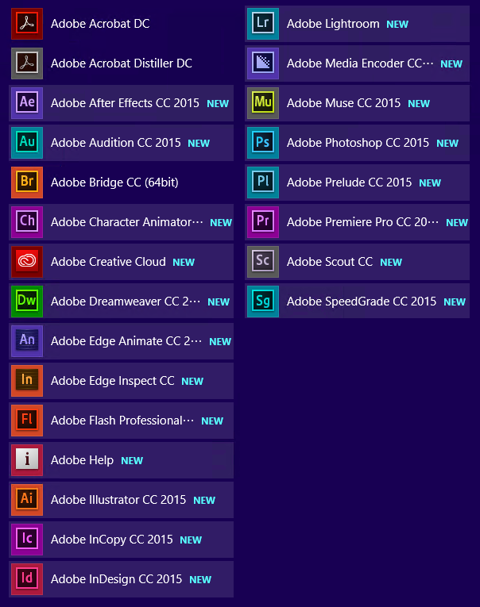Click the Media Encoder icon
The width and height of the screenshot is (480, 607).
pos(263,63)
